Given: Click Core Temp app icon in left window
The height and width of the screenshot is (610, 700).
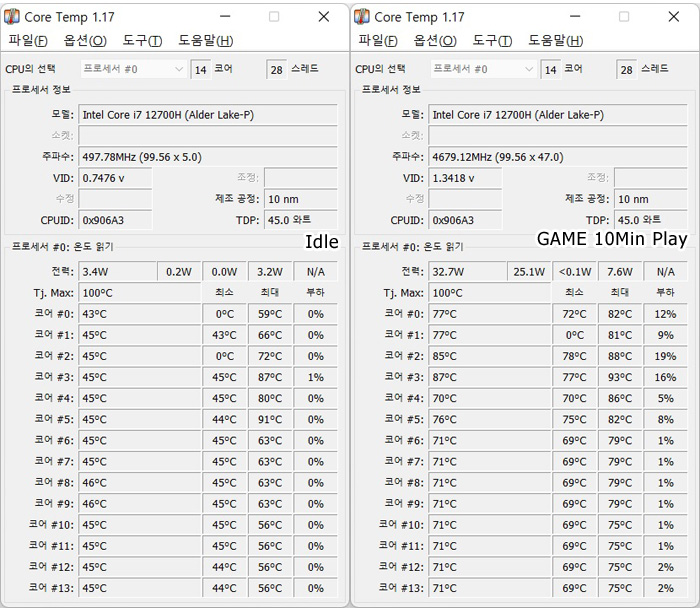Looking at the screenshot, I should [x=12, y=17].
